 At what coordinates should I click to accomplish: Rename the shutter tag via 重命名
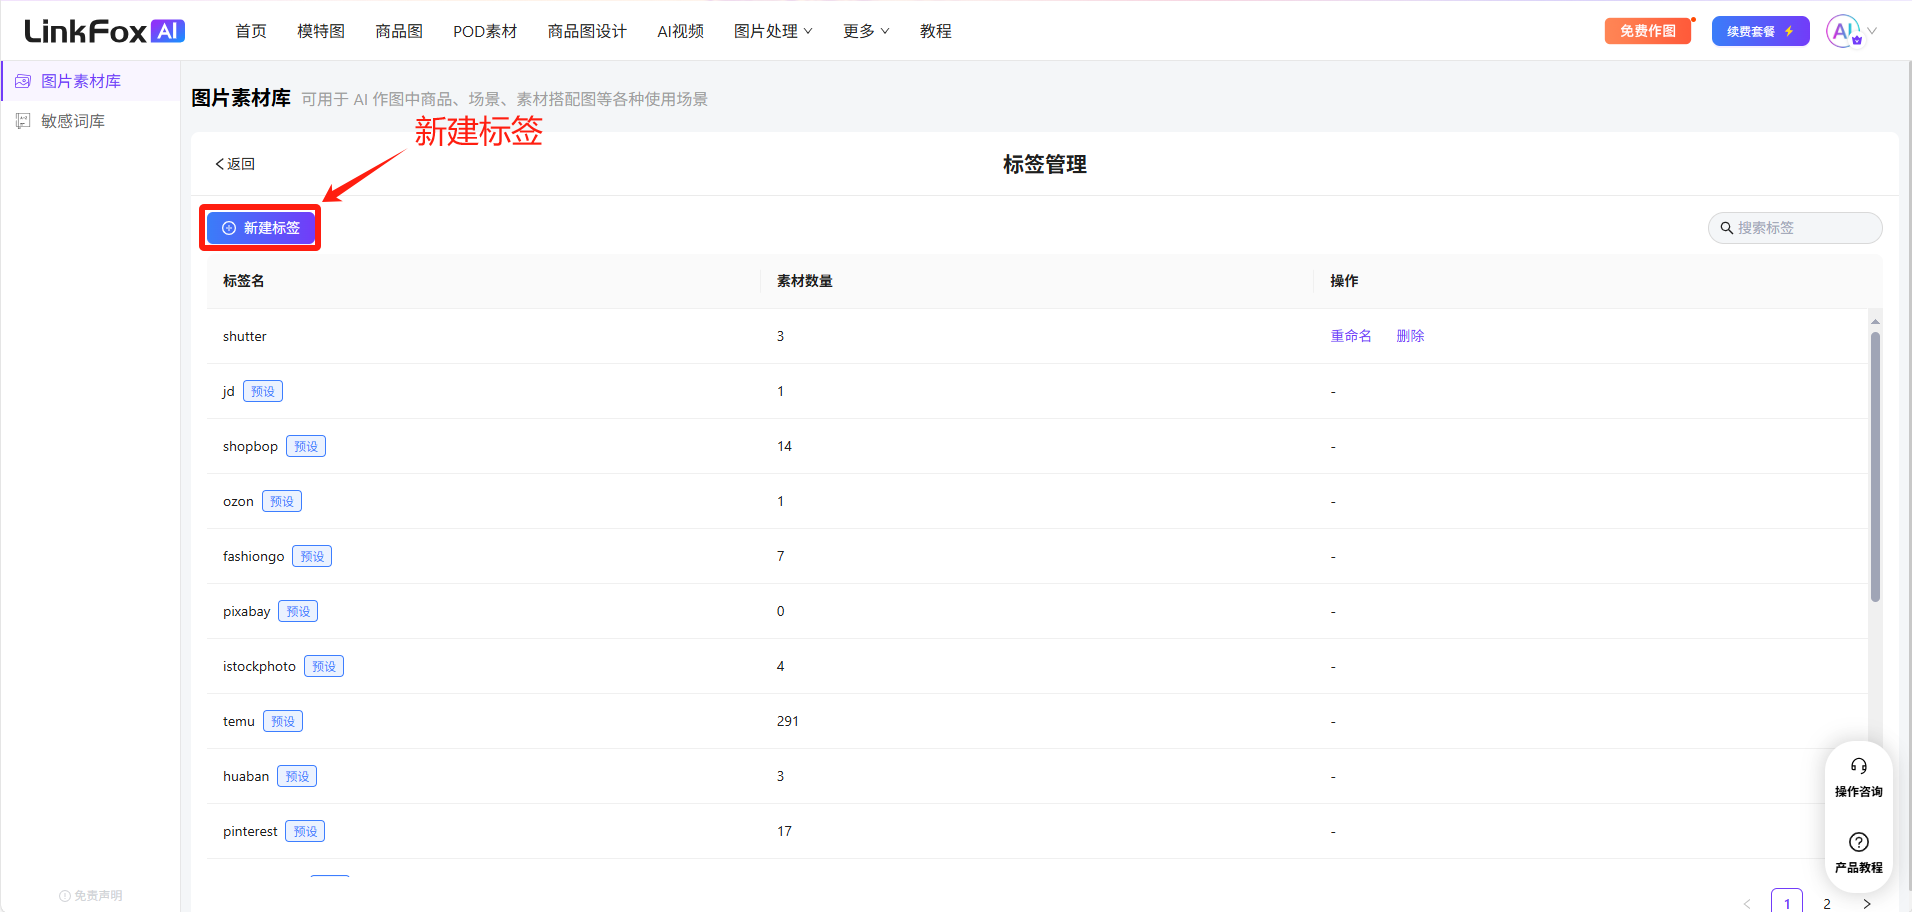point(1351,336)
